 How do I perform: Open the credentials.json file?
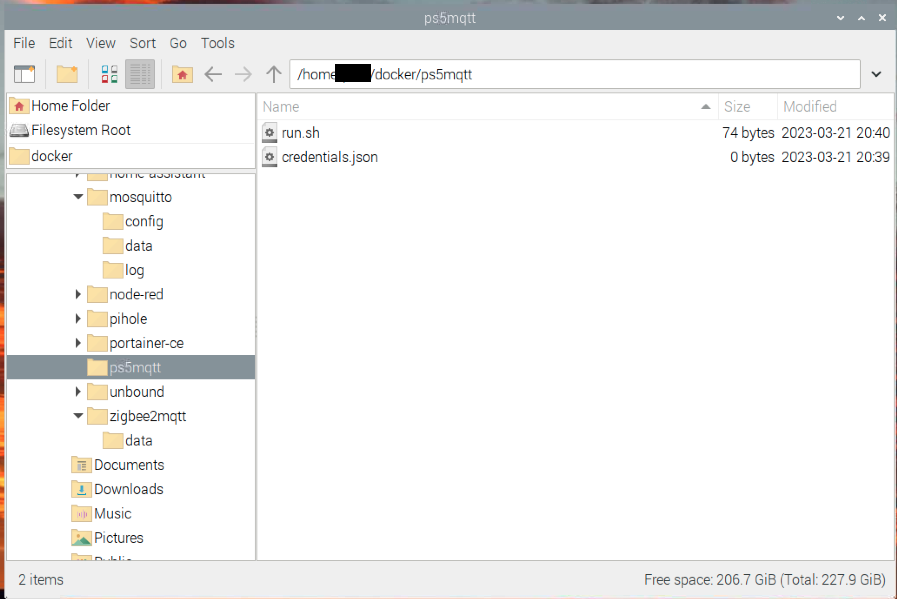[x=330, y=157]
